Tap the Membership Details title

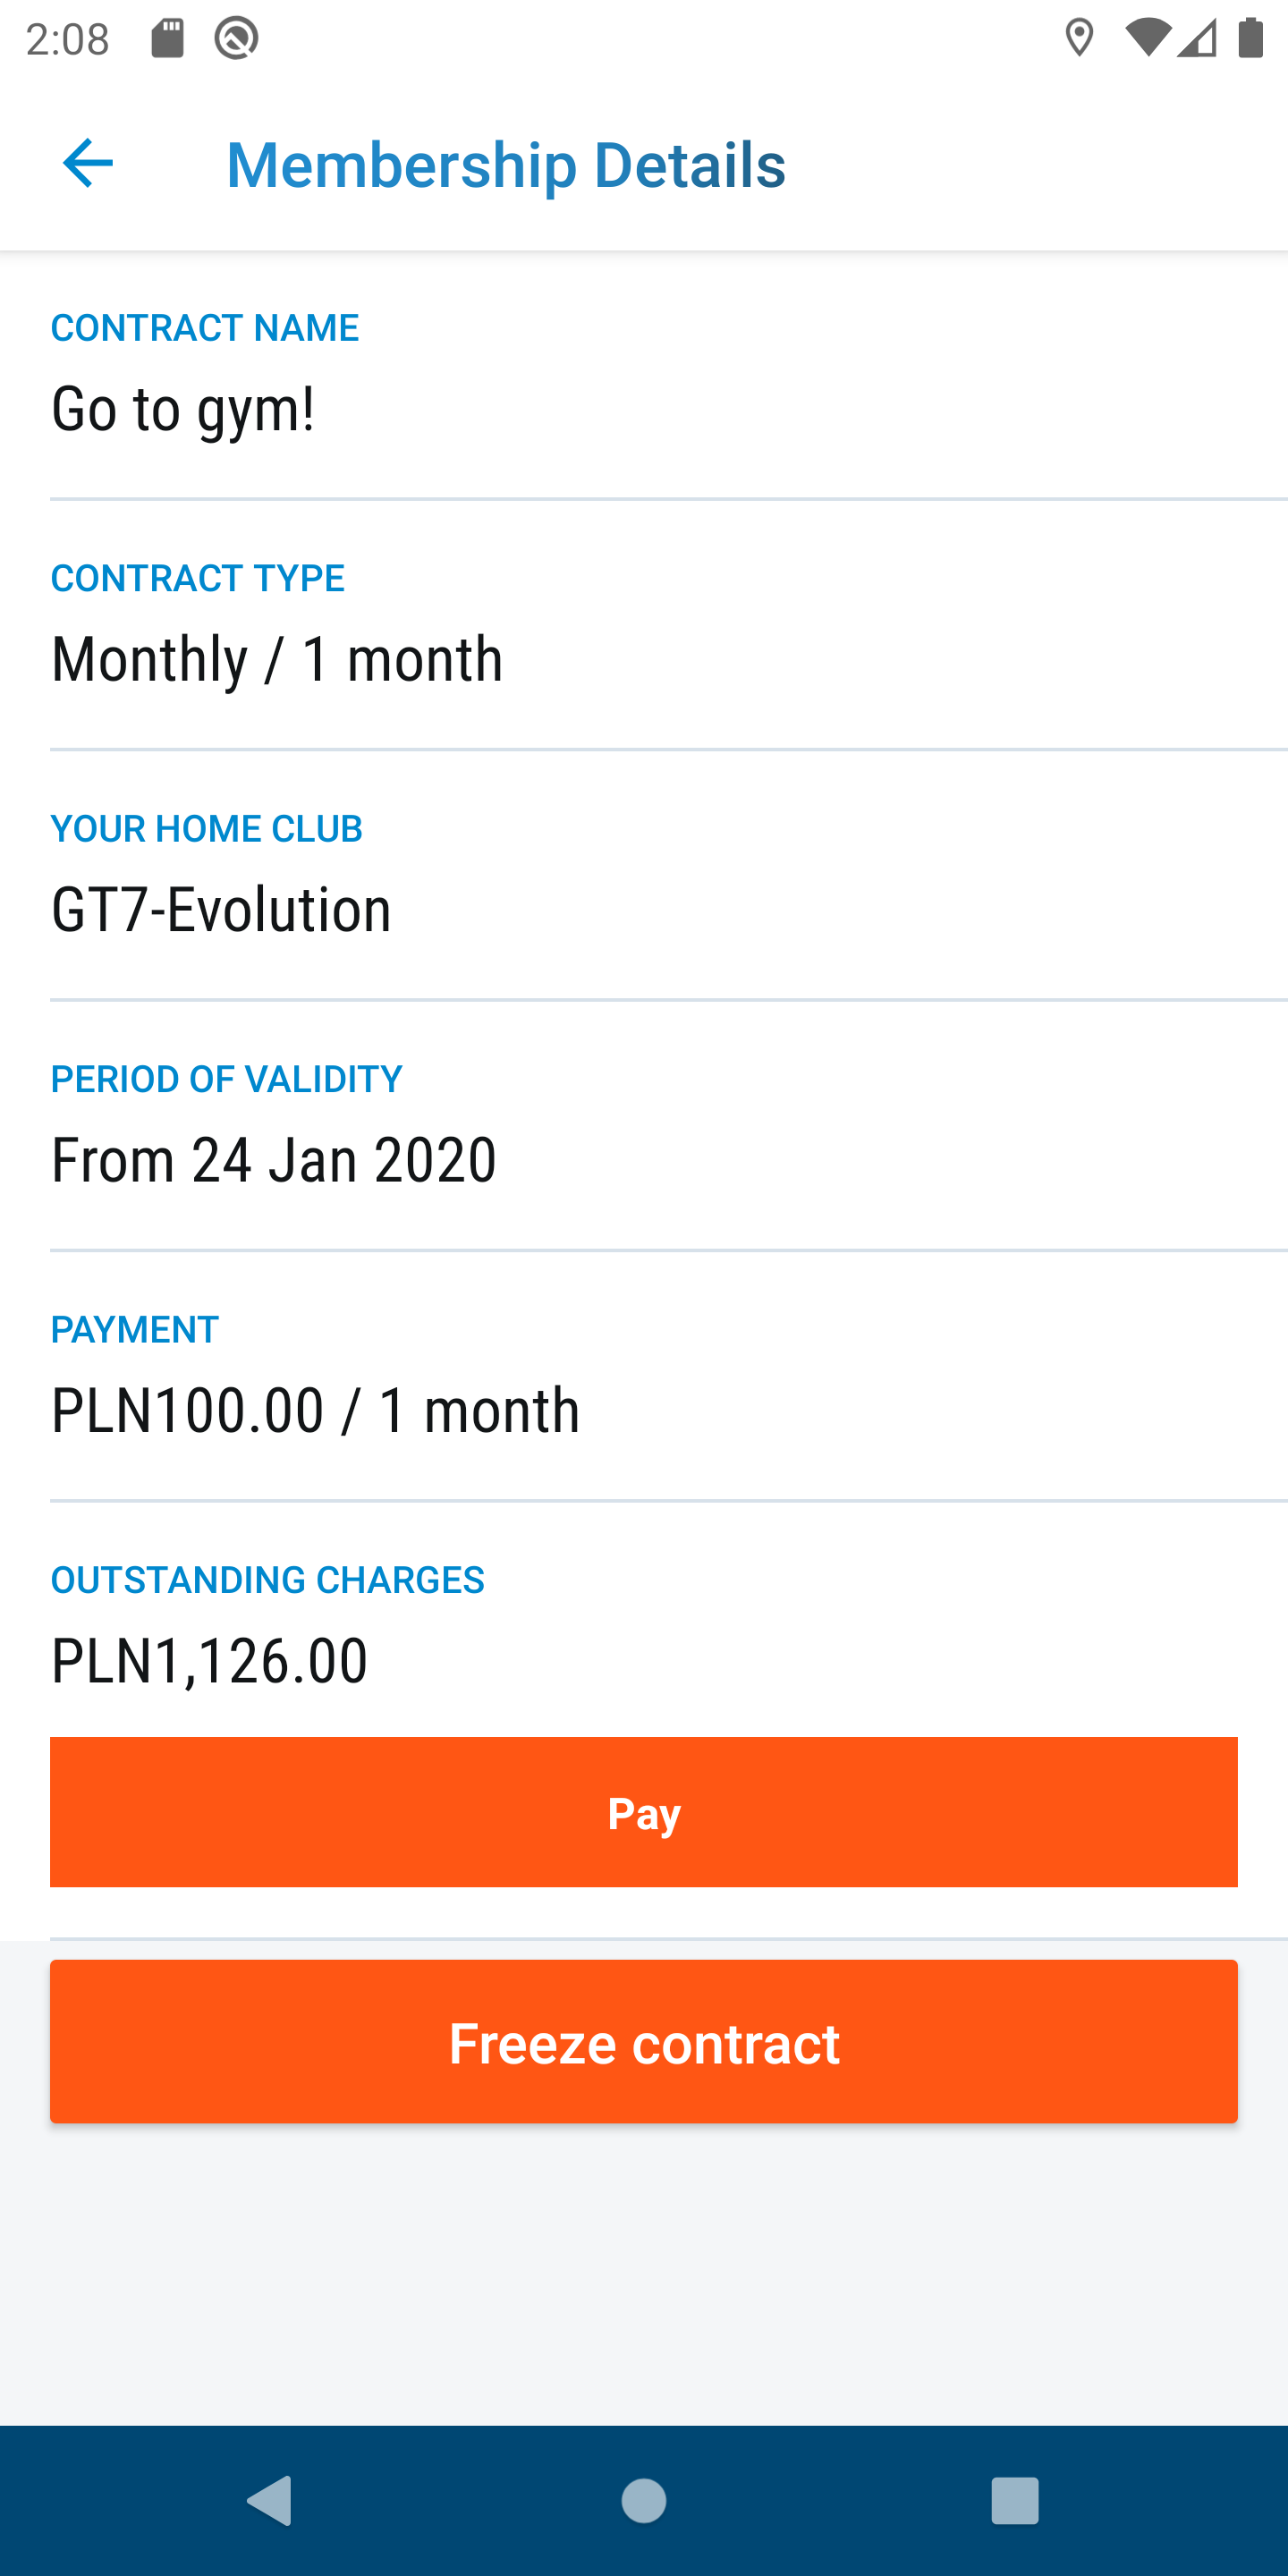[x=506, y=165]
